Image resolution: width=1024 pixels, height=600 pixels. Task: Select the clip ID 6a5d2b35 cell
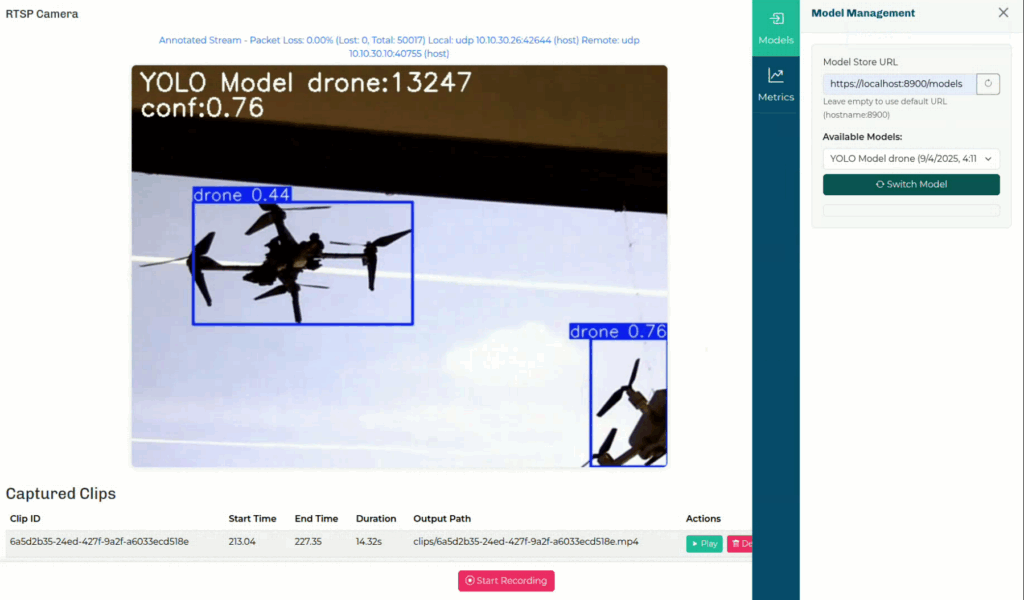[x=99, y=542]
